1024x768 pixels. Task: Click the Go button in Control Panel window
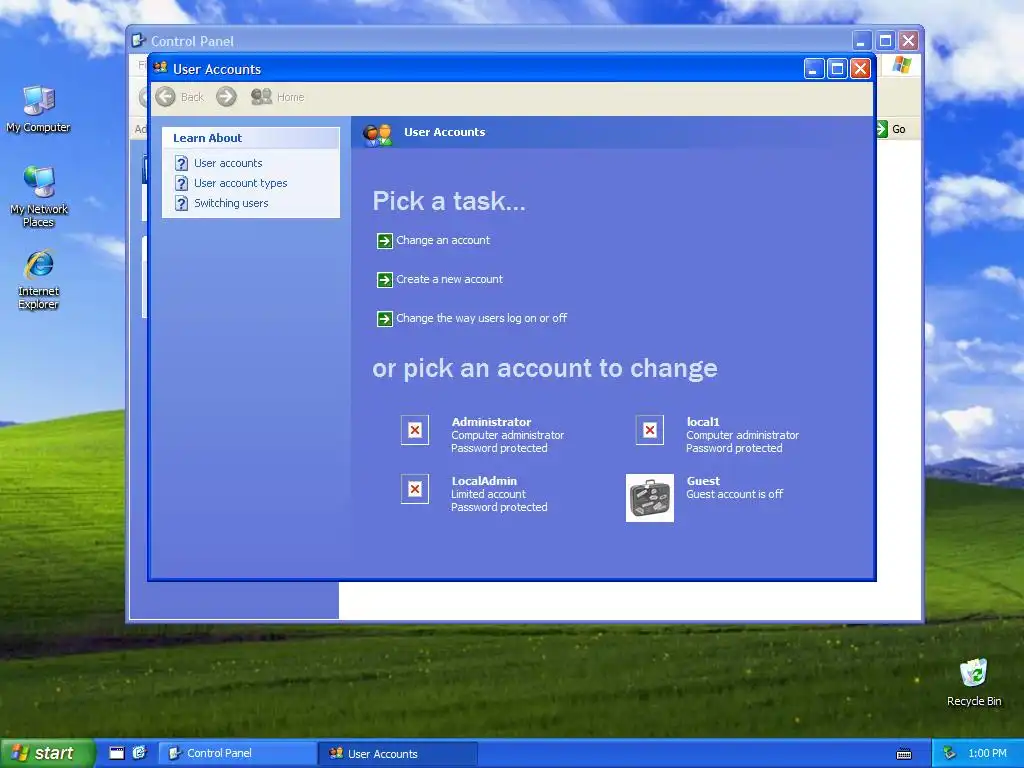point(891,129)
